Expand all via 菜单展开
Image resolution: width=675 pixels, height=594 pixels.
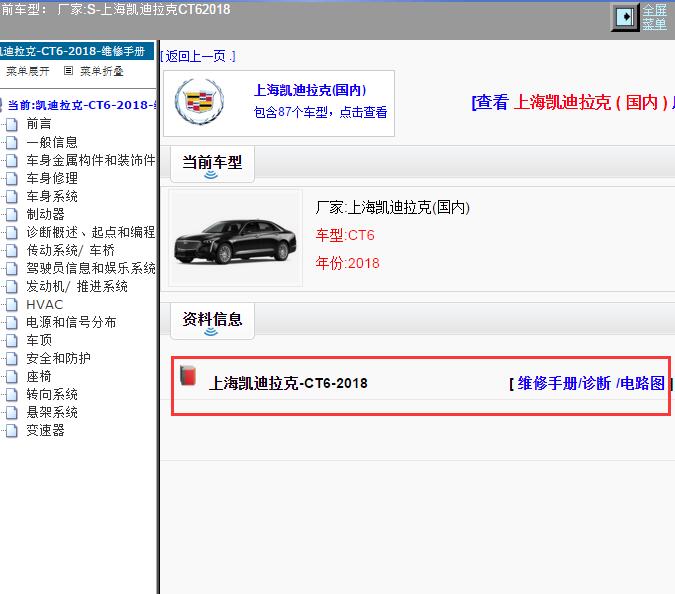(x=28, y=71)
